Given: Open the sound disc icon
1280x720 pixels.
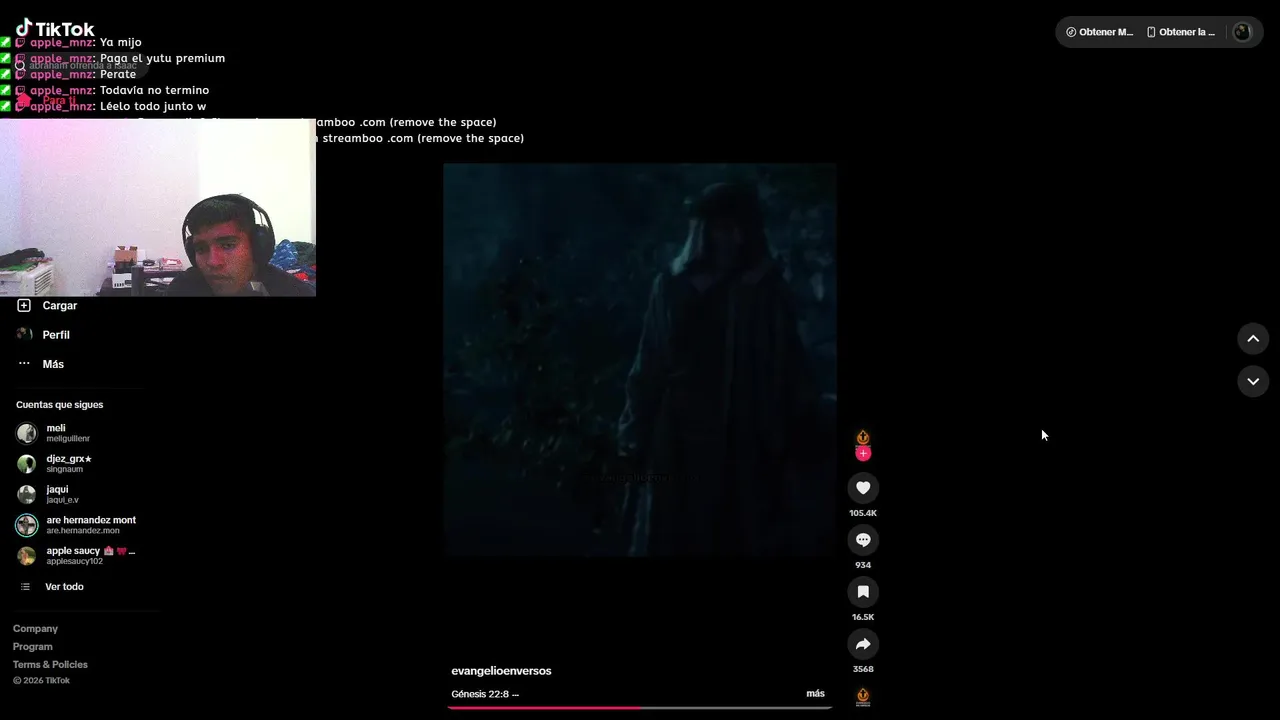Looking at the screenshot, I should pyautogui.click(x=863, y=697).
